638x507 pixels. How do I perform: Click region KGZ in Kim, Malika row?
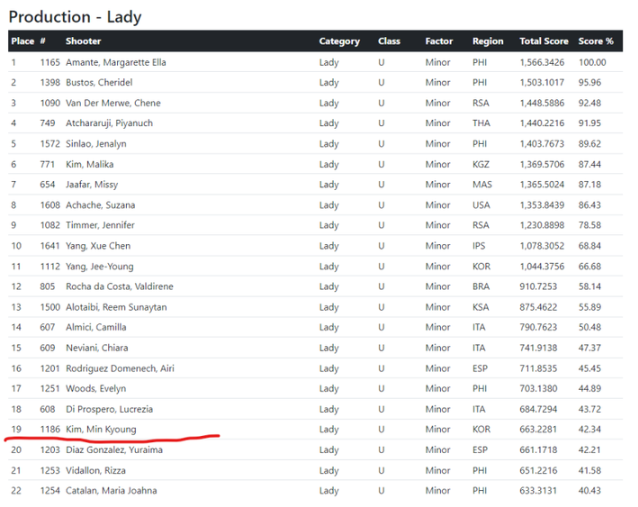tap(481, 164)
